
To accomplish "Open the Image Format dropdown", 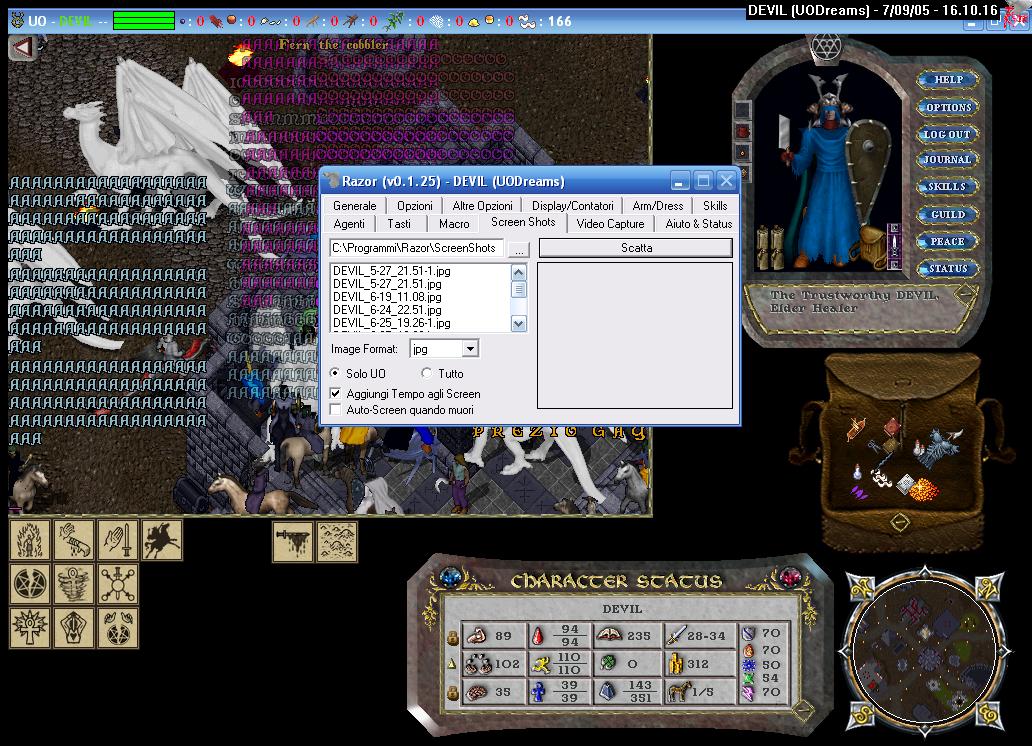I will click(469, 349).
